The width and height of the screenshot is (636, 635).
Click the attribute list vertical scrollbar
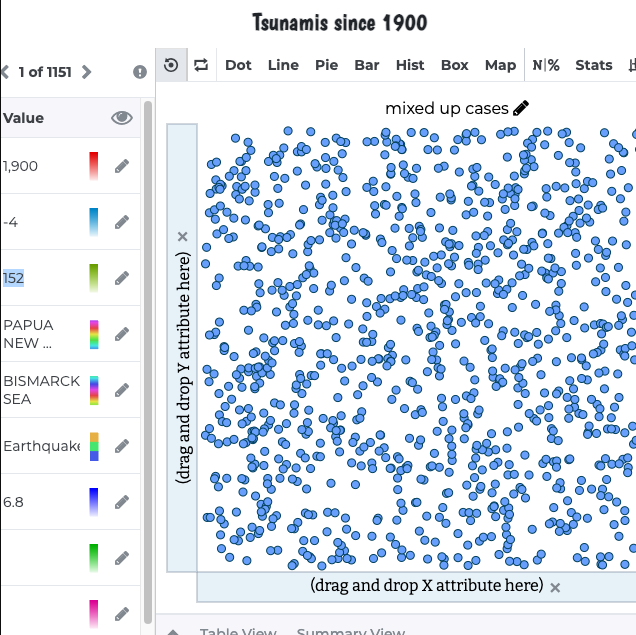(148, 361)
